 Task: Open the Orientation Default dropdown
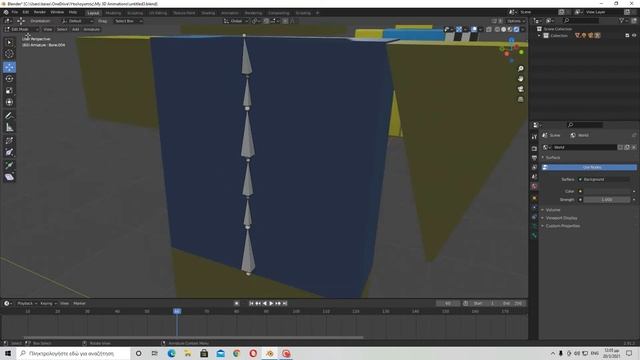[77, 21]
